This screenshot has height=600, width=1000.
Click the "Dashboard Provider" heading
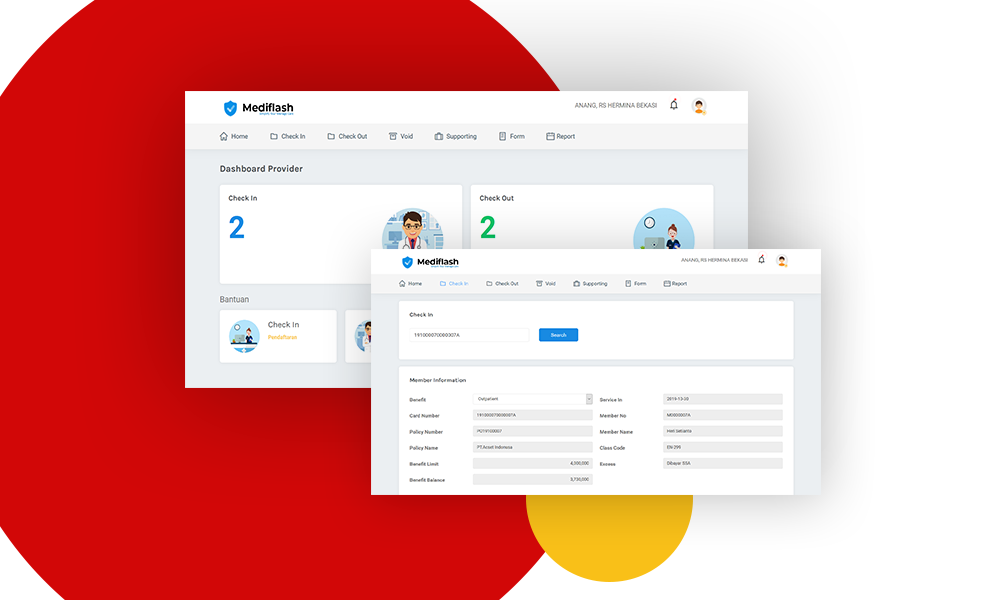pos(261,169)
